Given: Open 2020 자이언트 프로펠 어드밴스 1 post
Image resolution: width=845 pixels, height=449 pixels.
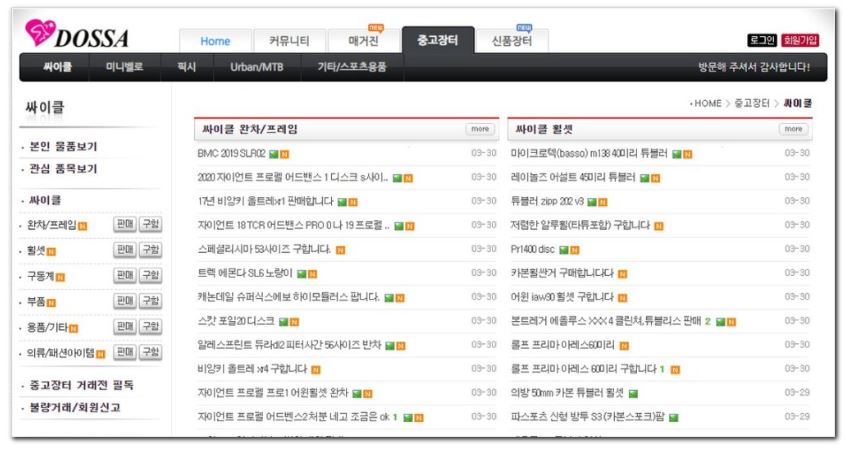Looking at the screenshot, I should click(x=293, y=177).
